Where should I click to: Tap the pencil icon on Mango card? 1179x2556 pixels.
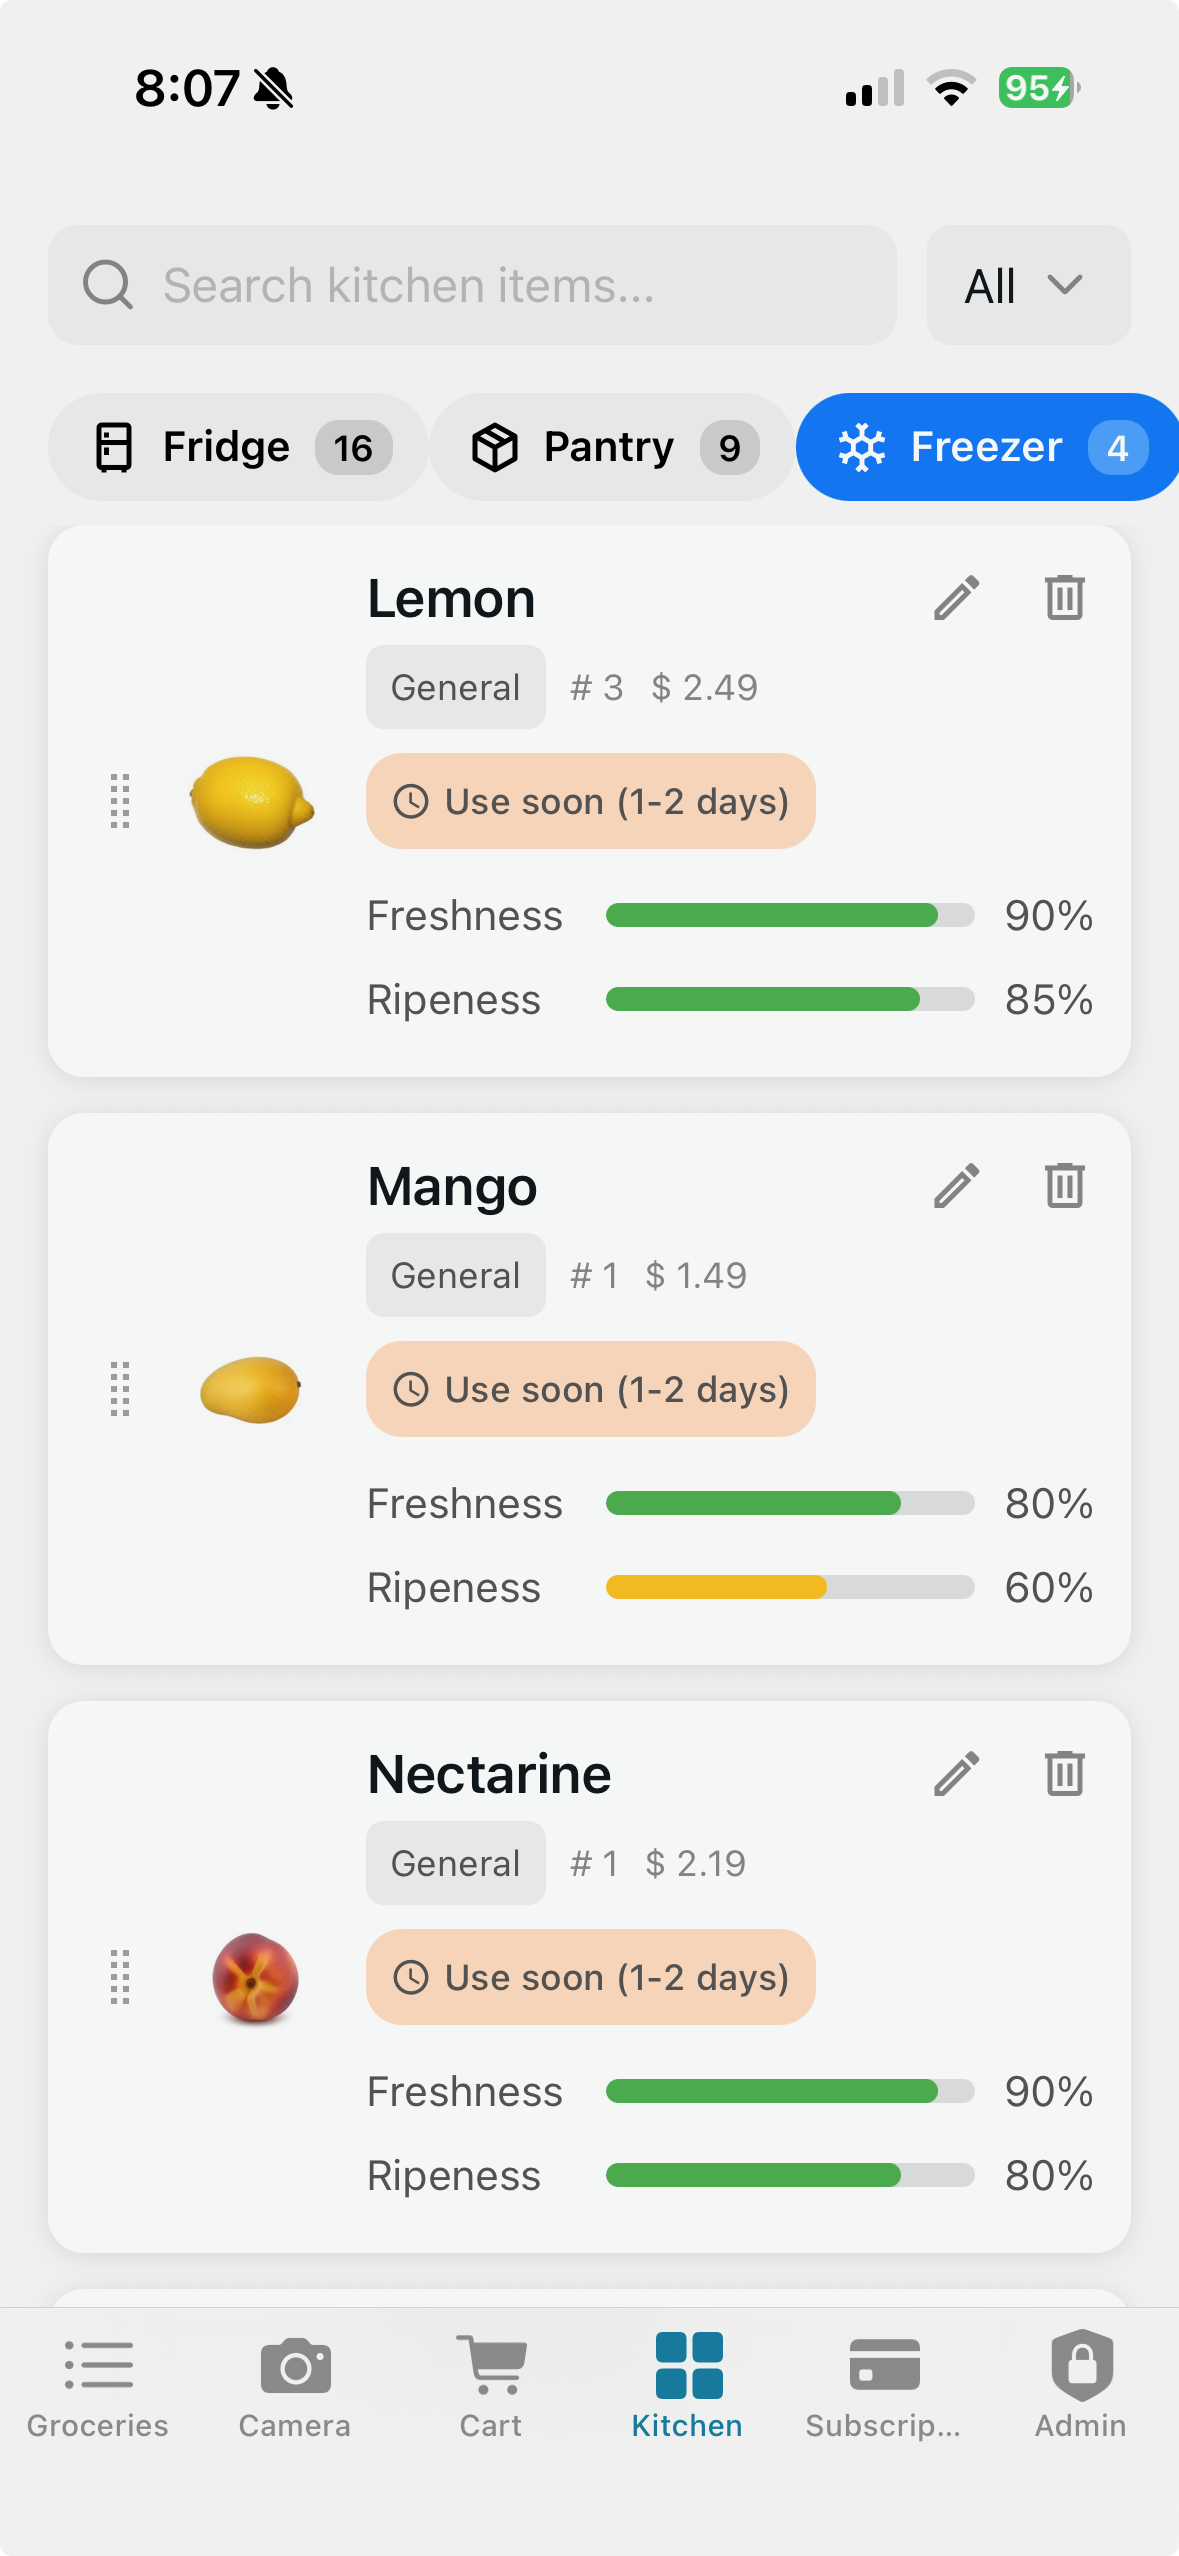(956, 1186)
